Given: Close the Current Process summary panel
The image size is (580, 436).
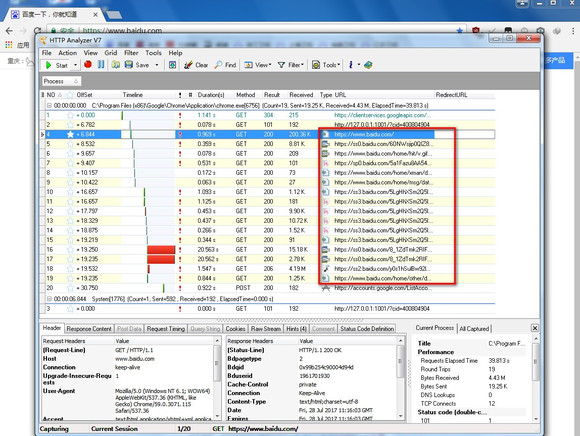Looking at the screenshot, I should (x=535, y=328).
